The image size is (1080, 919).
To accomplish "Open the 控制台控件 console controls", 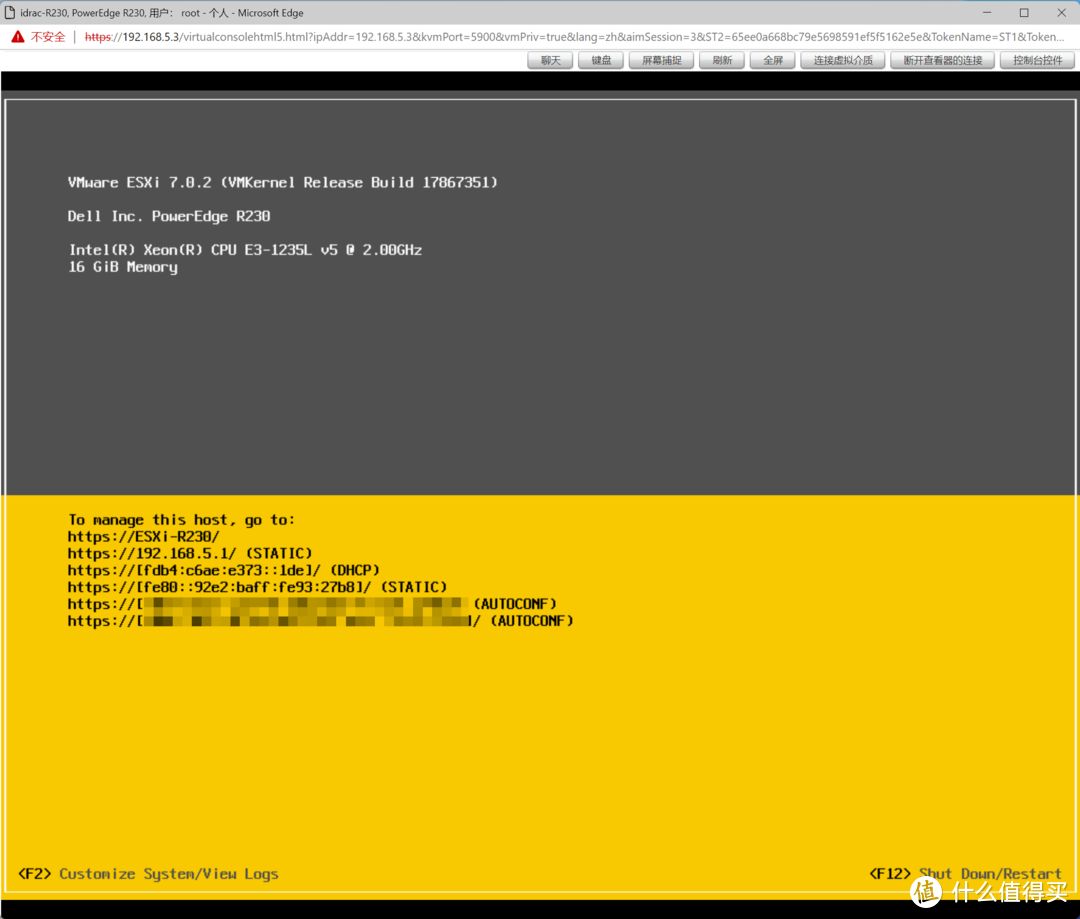I will pos(1037,61).
